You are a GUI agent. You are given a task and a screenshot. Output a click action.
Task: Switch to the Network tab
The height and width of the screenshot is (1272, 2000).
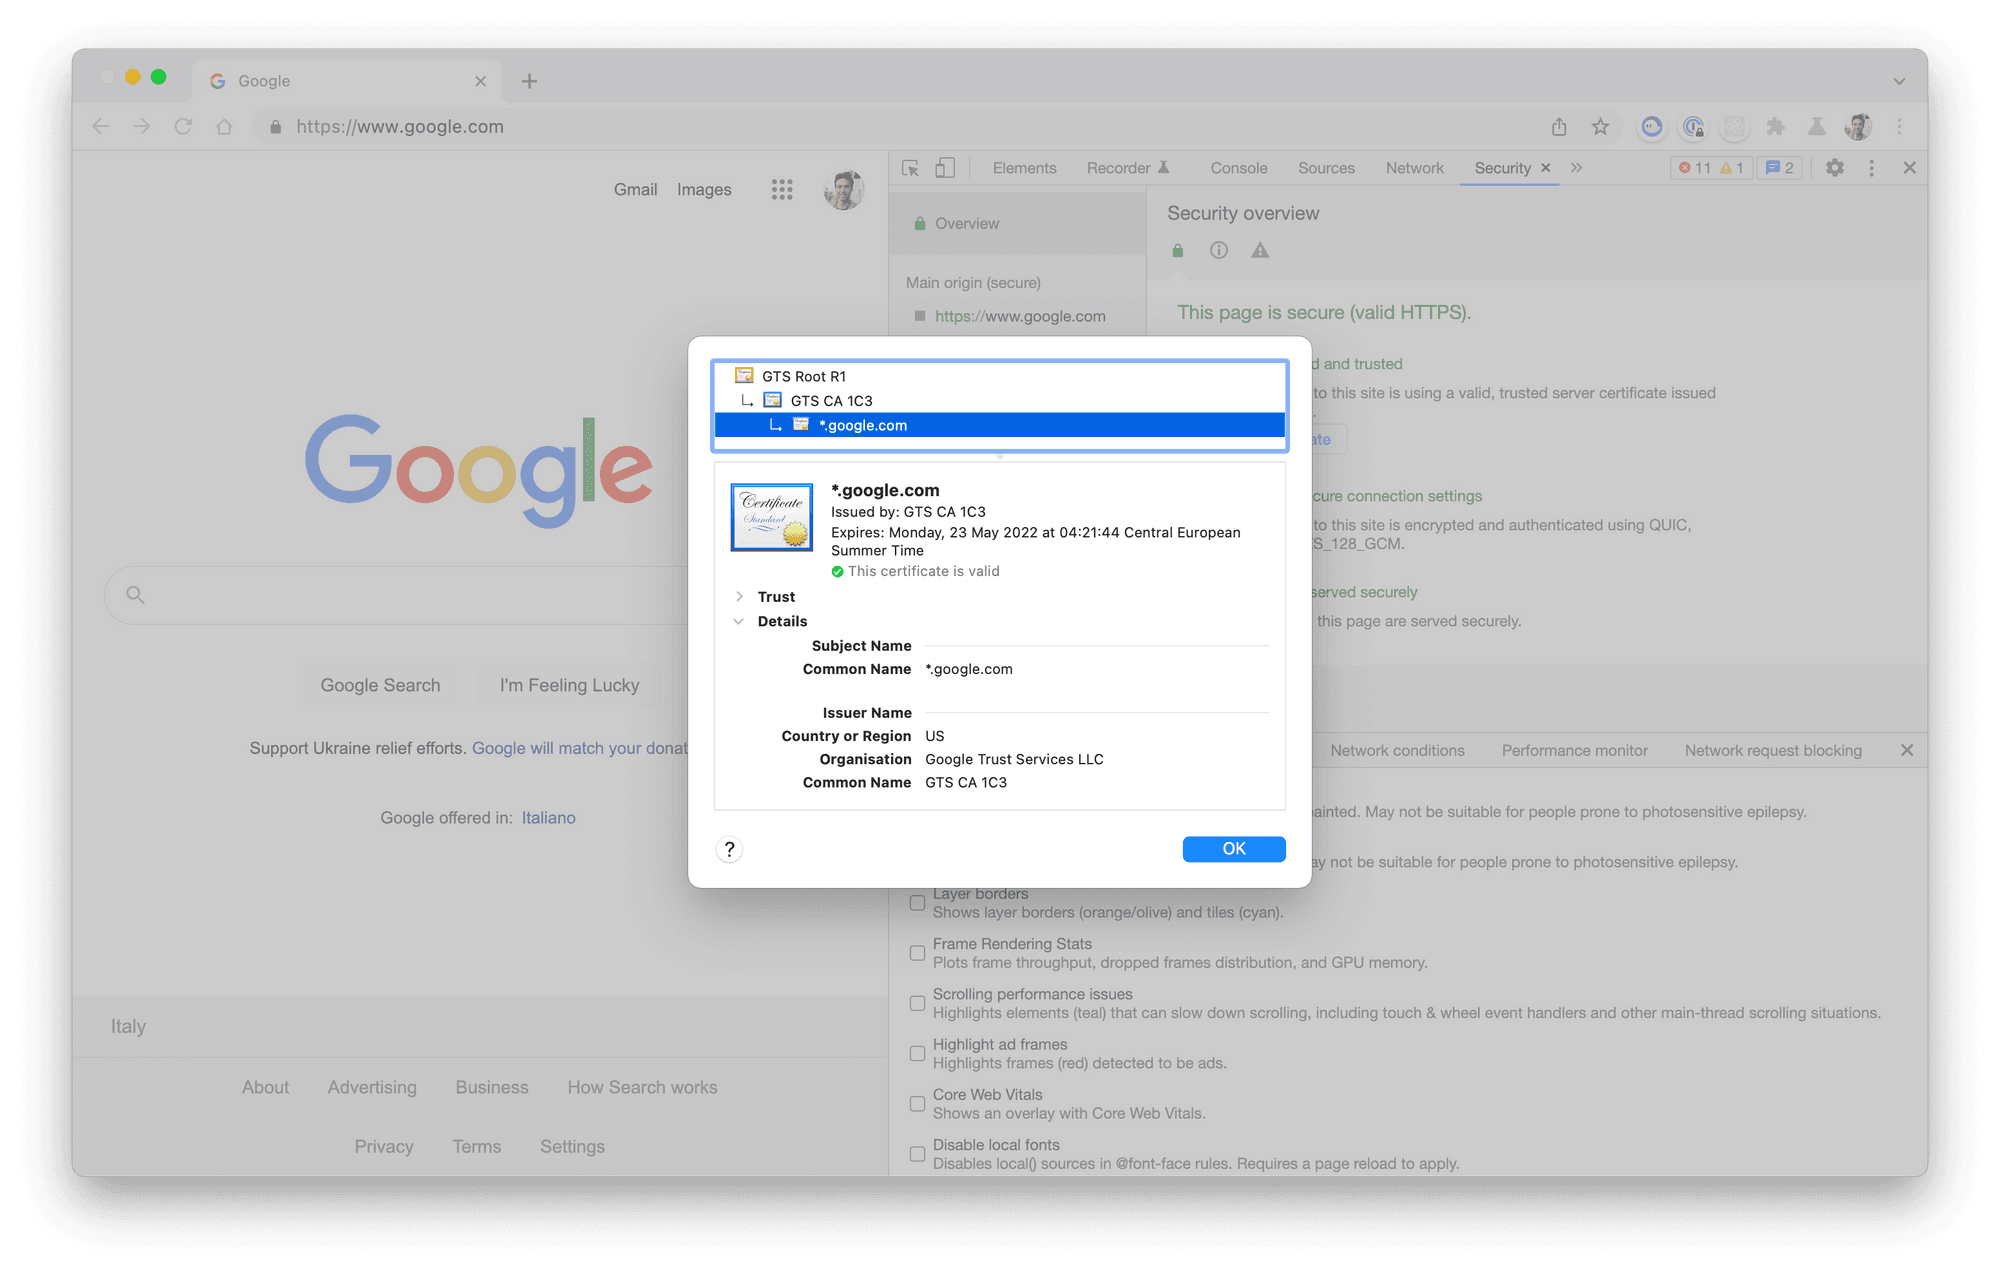click(1414, 168)
